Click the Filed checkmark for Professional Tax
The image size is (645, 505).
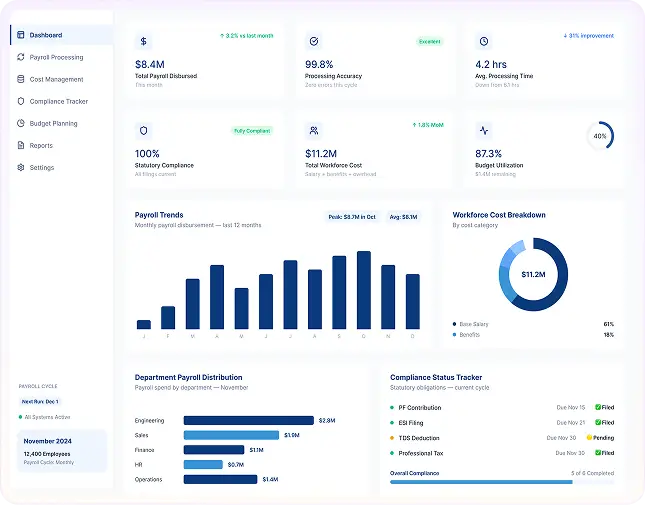pyautogui.click(x=598, y=453)
